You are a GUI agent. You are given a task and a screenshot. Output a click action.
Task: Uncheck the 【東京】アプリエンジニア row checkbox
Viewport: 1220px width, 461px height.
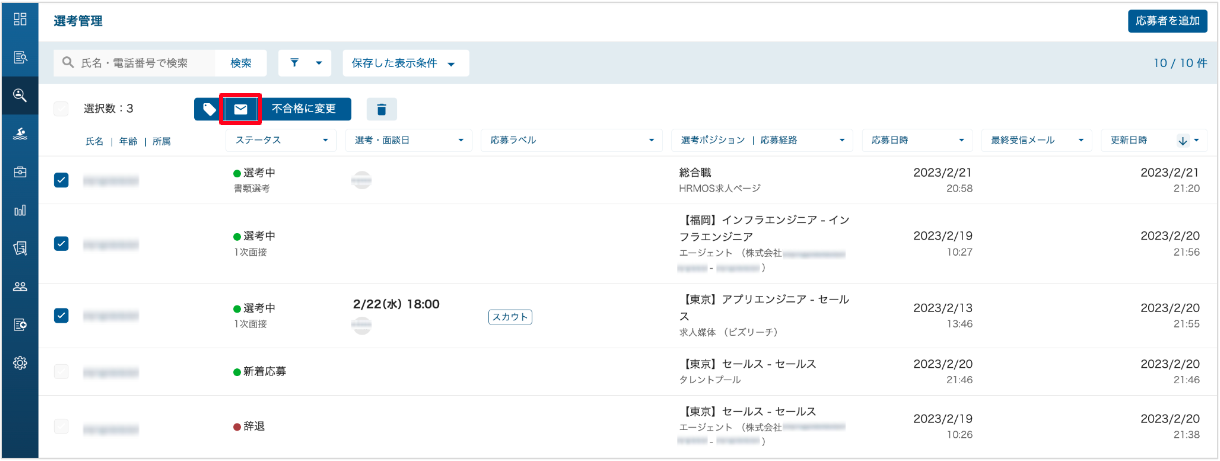[x=61, y=315]
